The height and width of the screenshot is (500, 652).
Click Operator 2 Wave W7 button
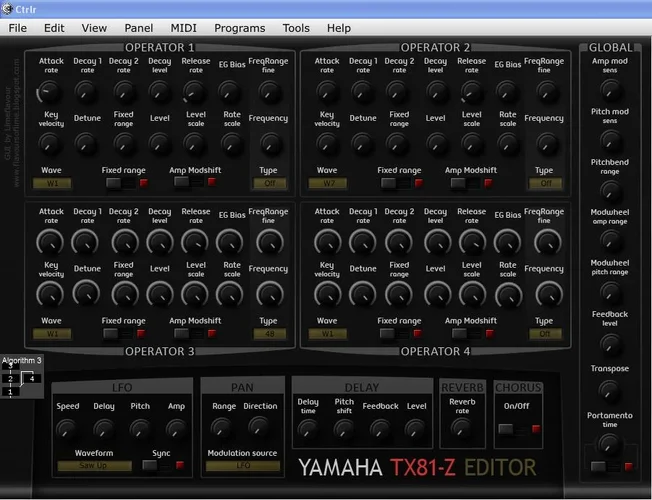point(329,183)
